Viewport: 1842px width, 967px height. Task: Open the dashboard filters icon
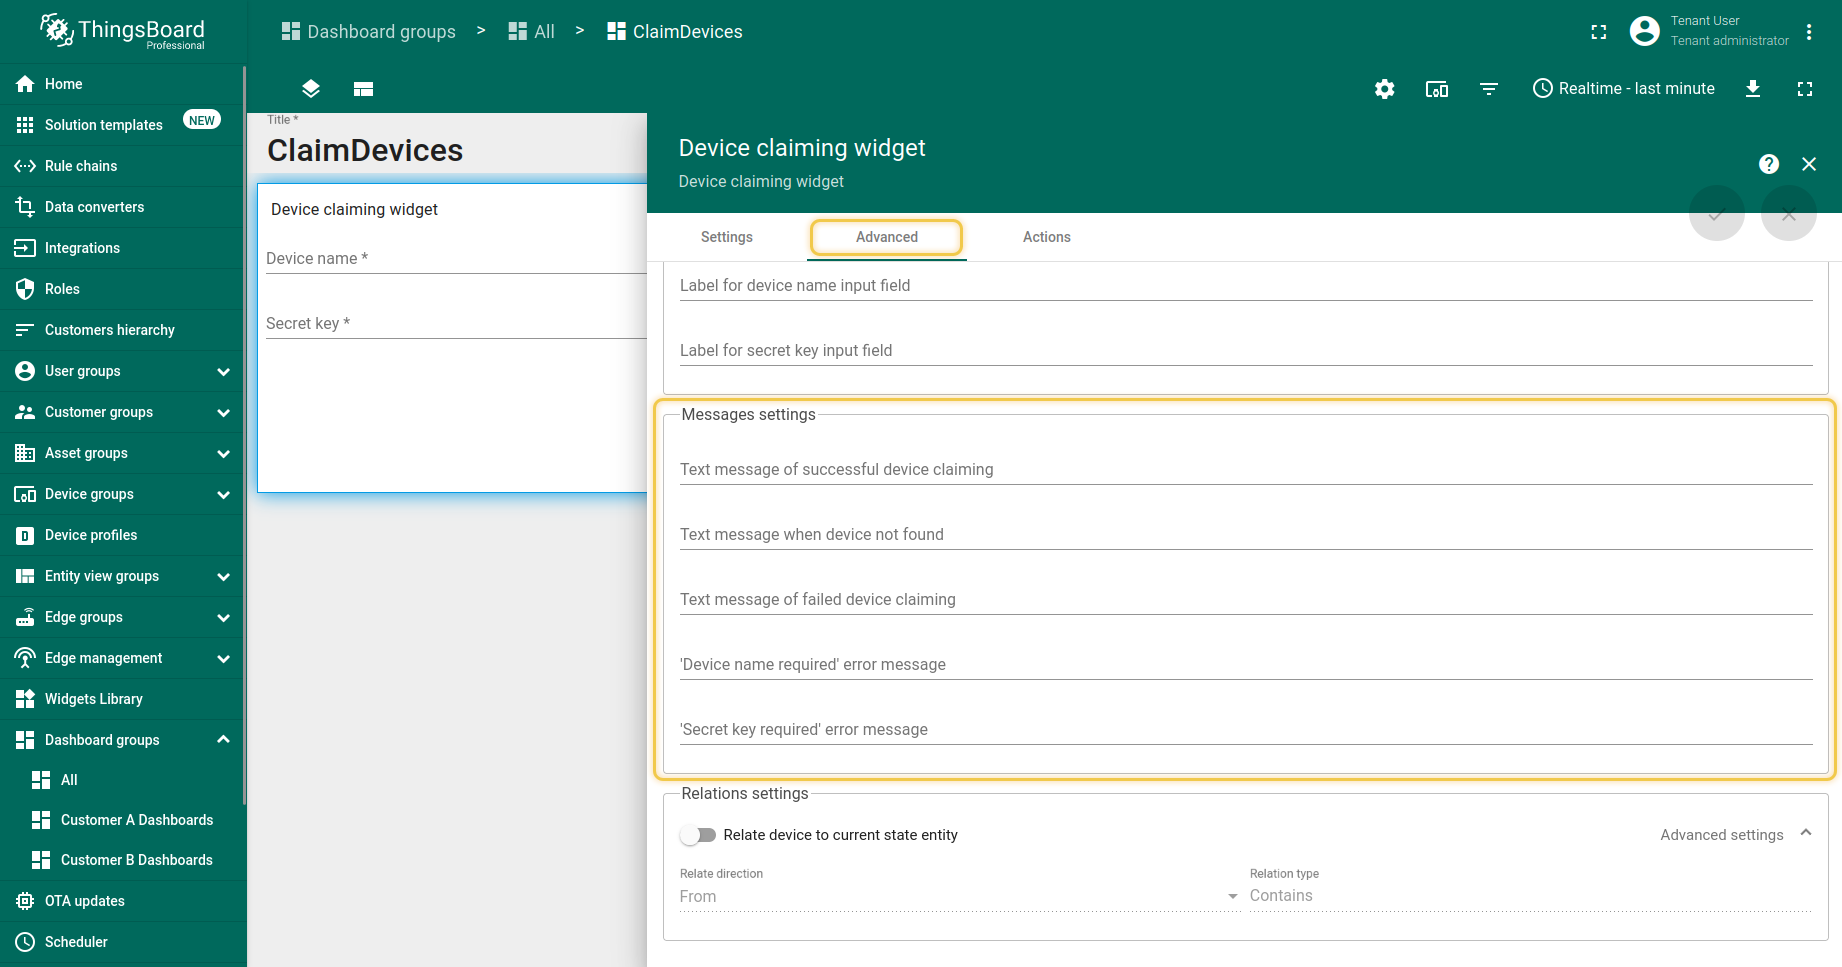coord(1488,89)
